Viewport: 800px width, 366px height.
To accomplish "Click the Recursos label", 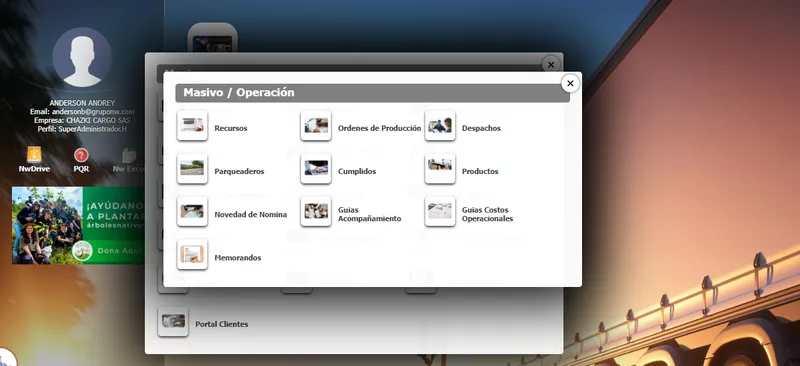I will click(231, 128).
